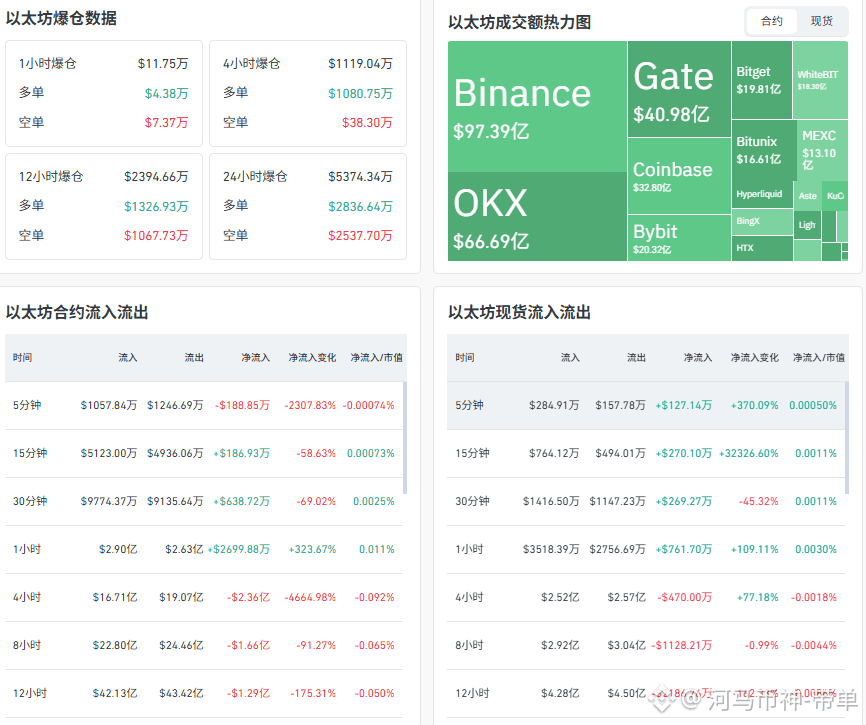
Task: Select the 5分钟 row in spot flow table
Action: [x=646, y=405]
